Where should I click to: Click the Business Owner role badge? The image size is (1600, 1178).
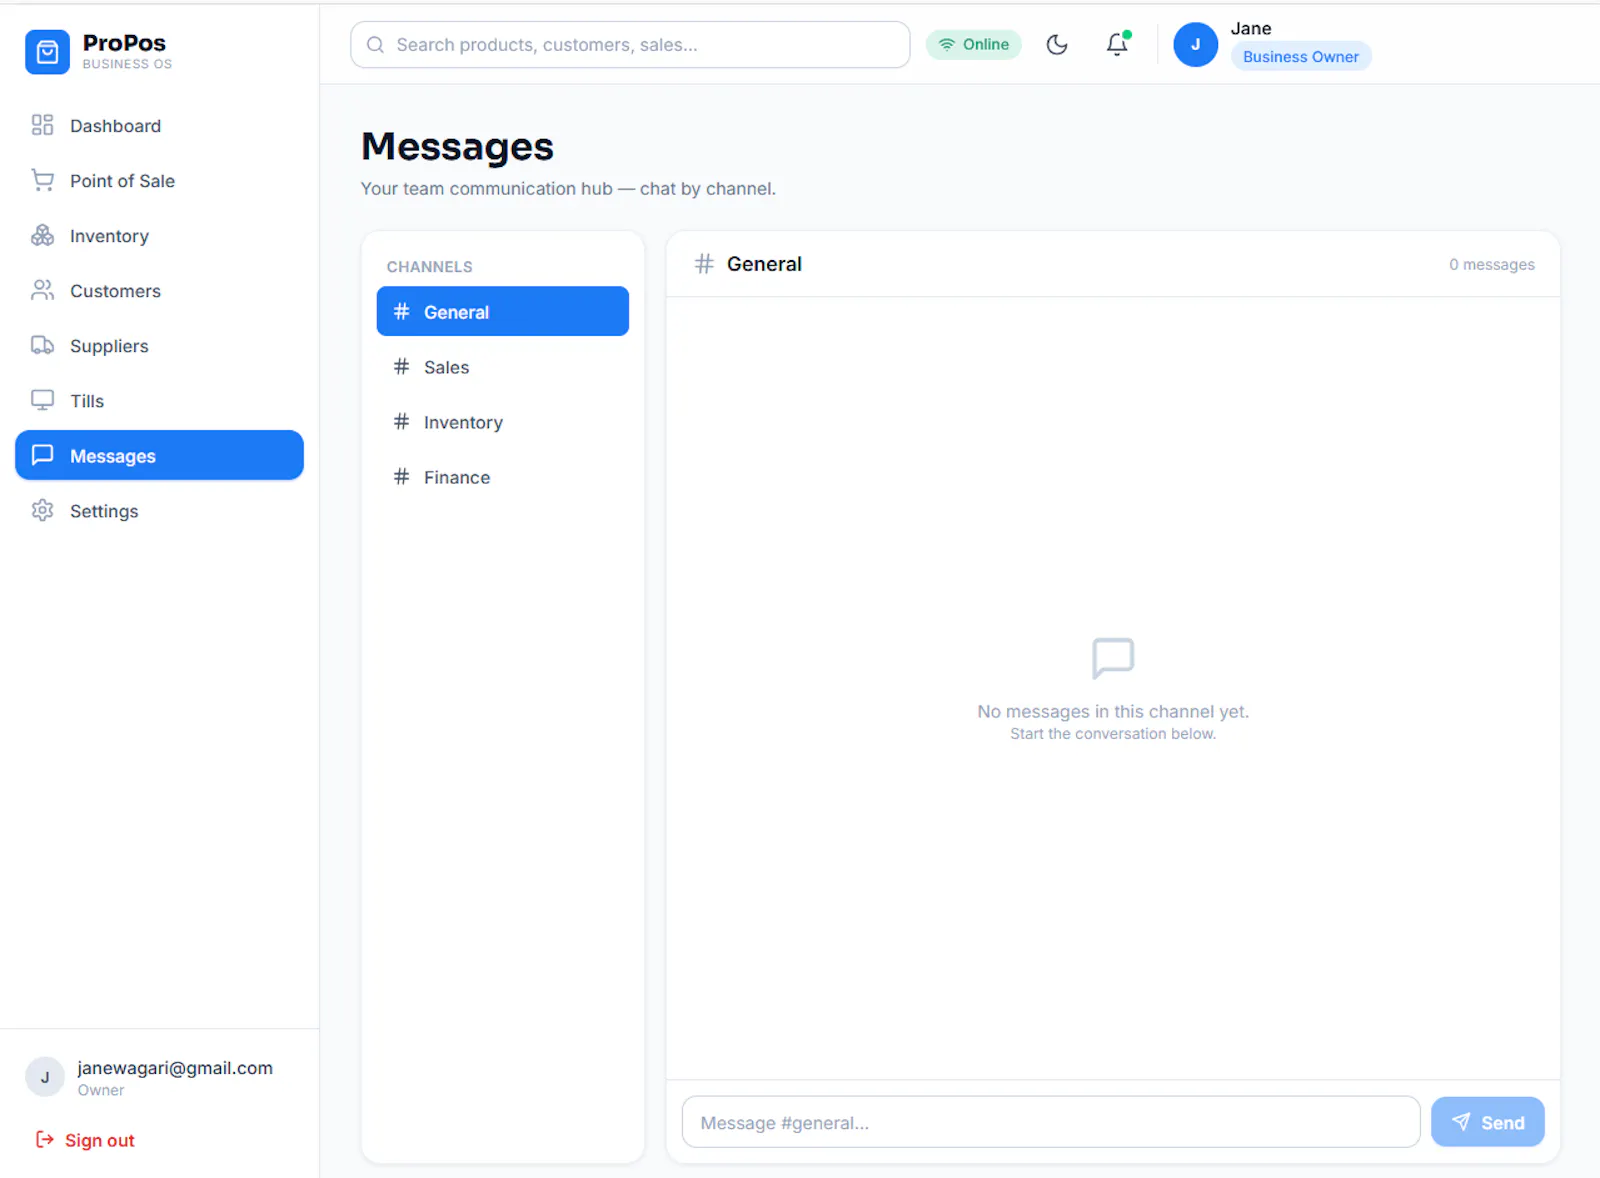coord(1301,56)
